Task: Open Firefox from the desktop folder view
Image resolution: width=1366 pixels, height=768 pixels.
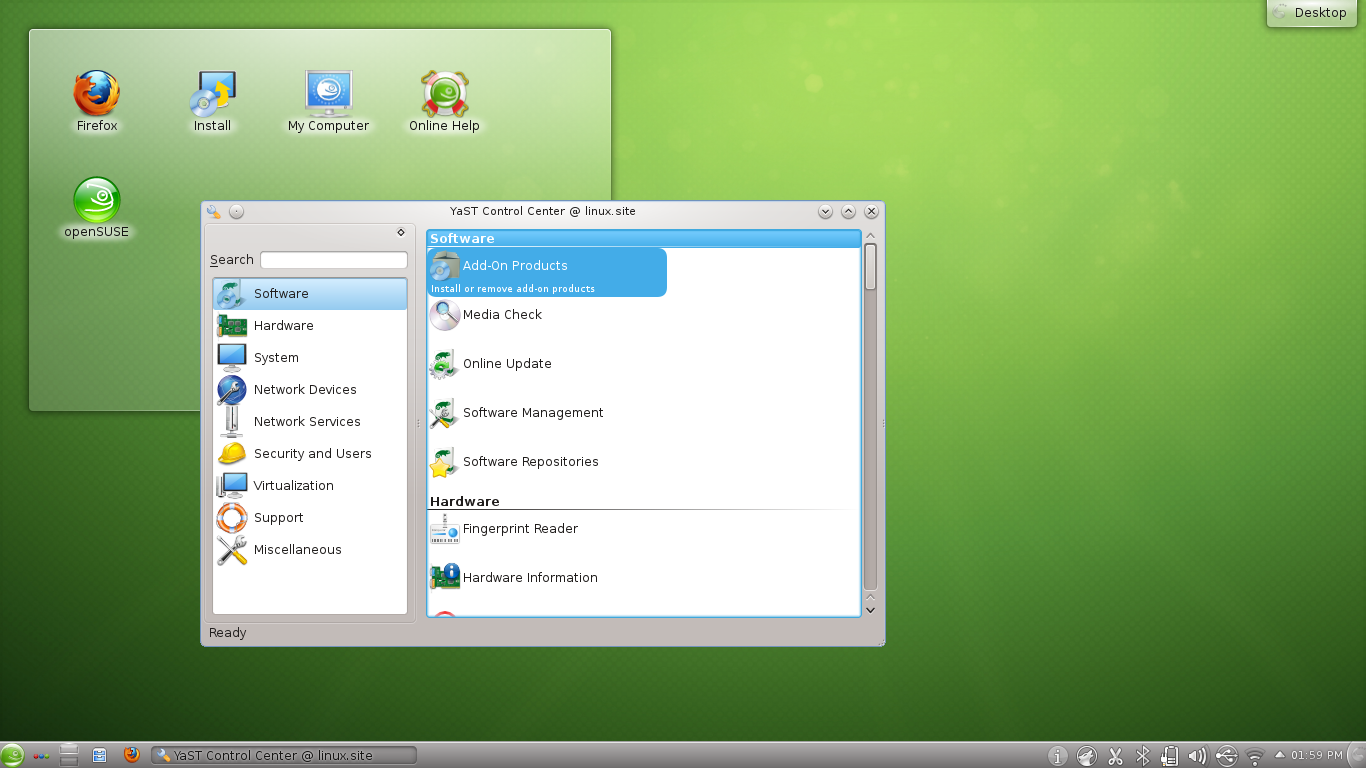Action: pyautogui.click(x=97, y=101)
